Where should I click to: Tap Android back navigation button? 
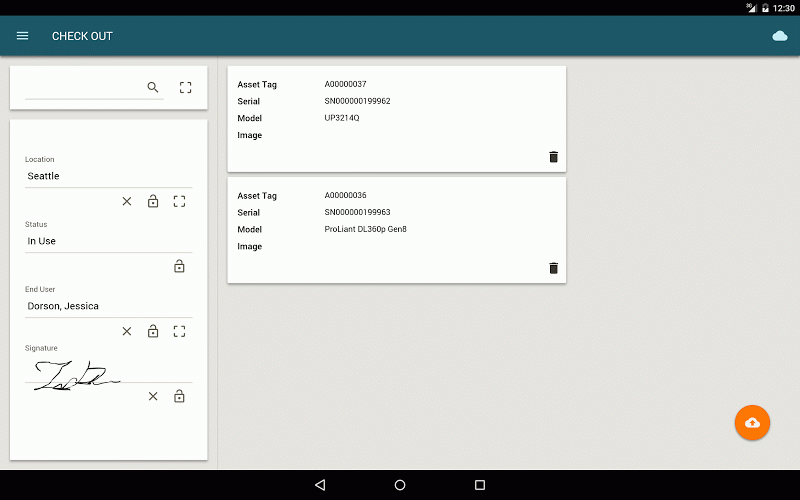320,485
